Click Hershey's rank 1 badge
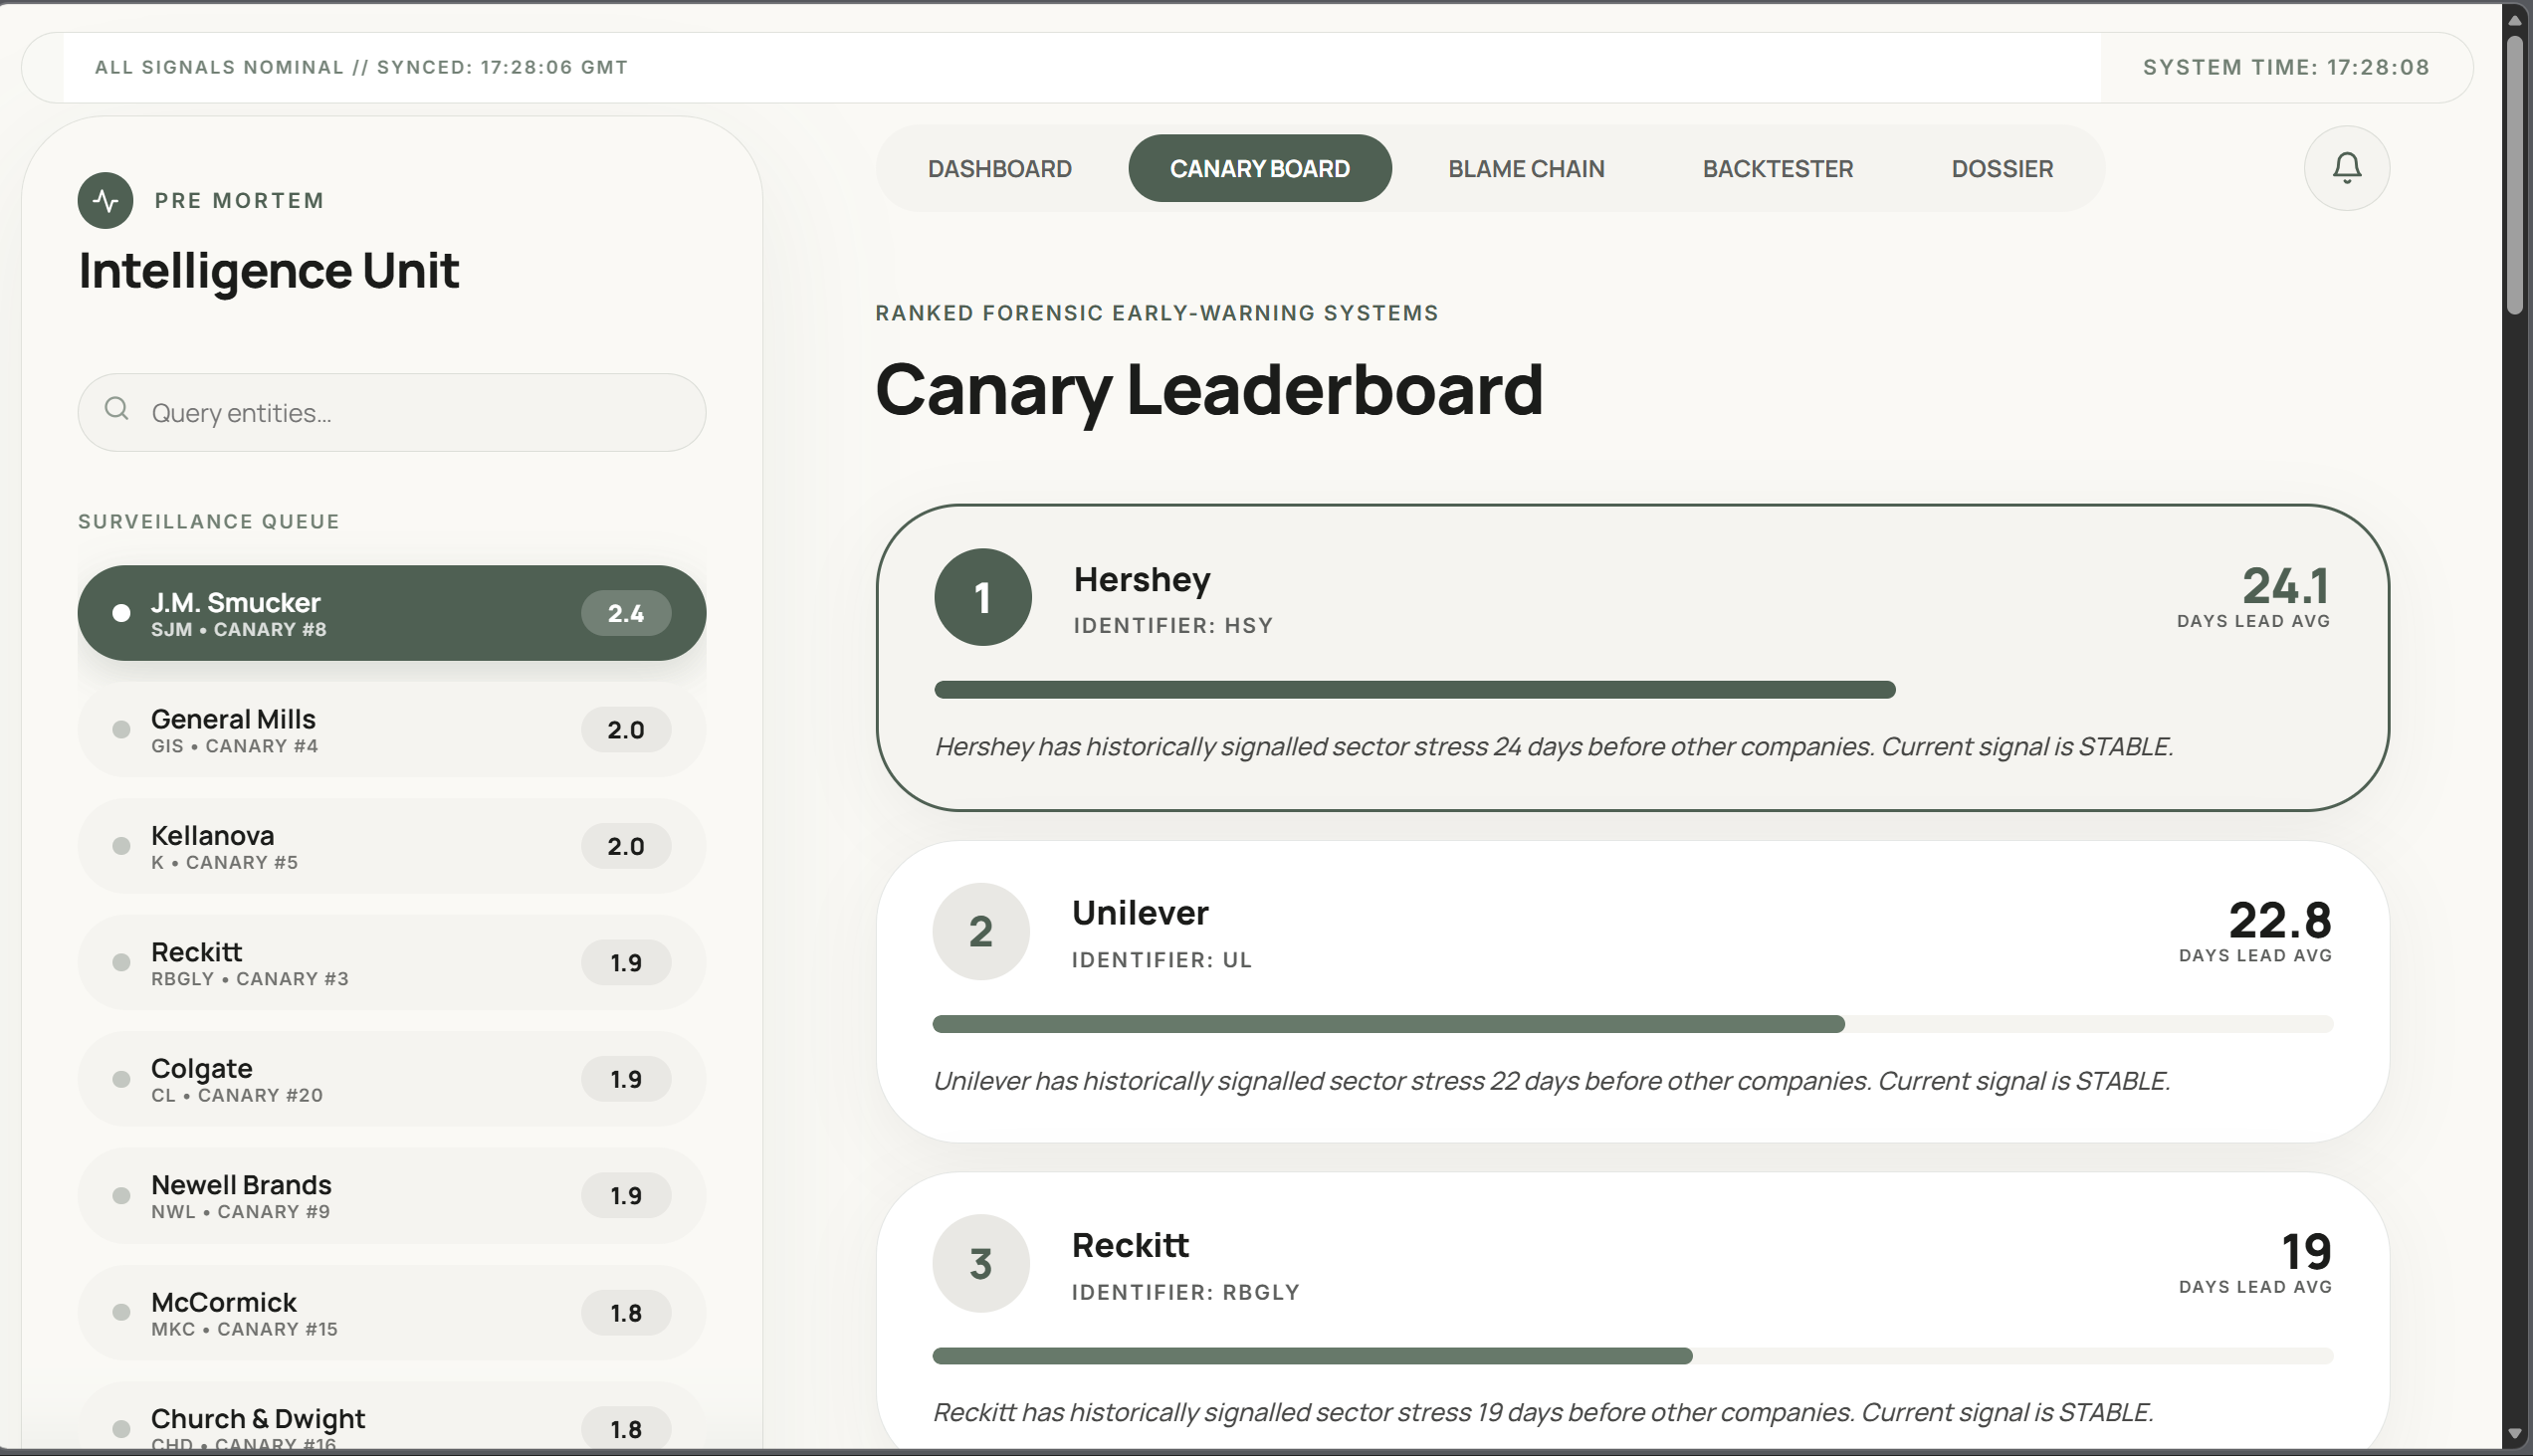 pos(982,597)
